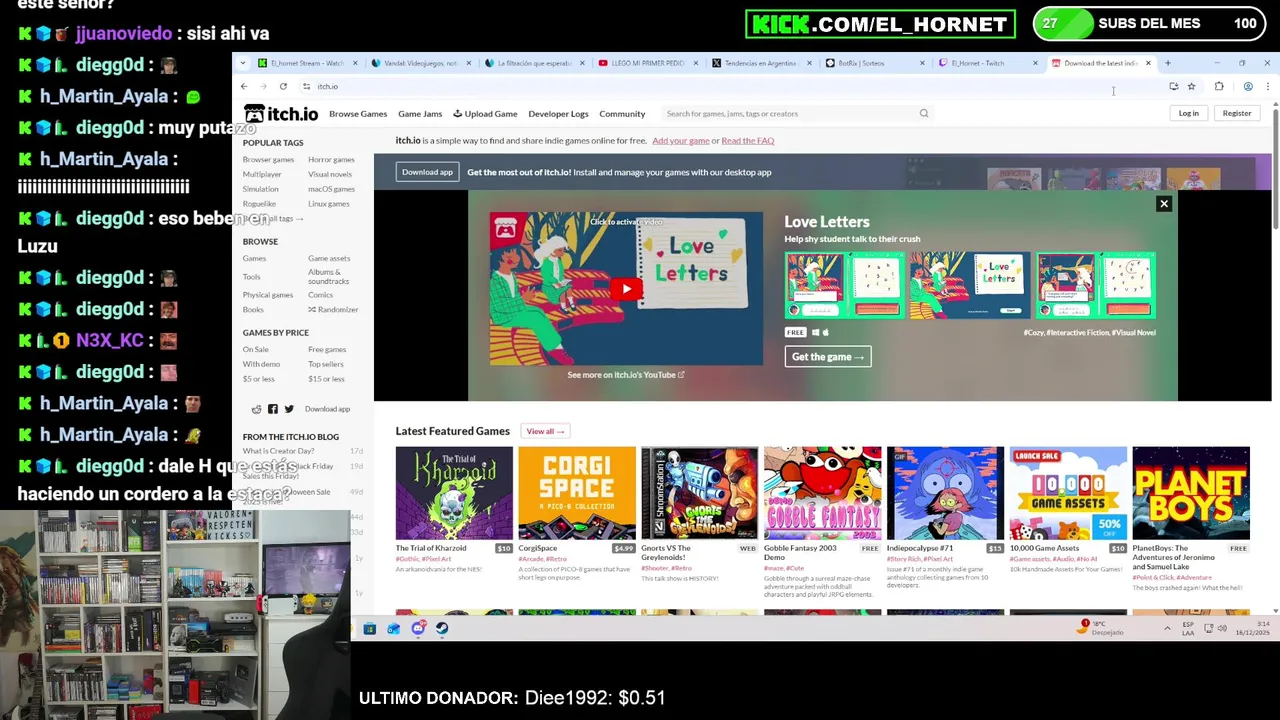Open The Trial of Kharzoid thumbnail
Image resolution: width=1280 pixels, height=720 pixels.
click(454, 493)
